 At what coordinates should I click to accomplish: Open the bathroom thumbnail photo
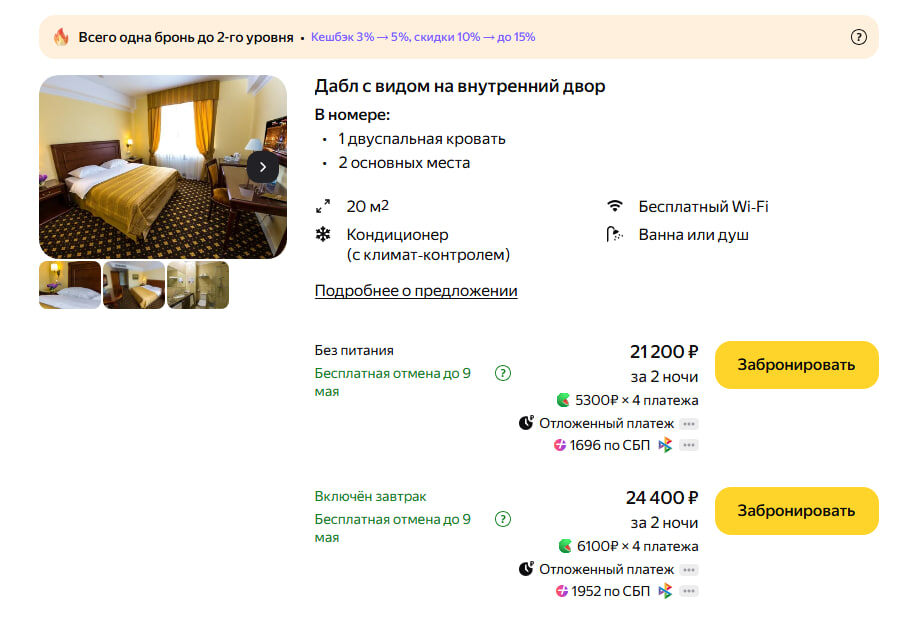[x=197, y=285]
